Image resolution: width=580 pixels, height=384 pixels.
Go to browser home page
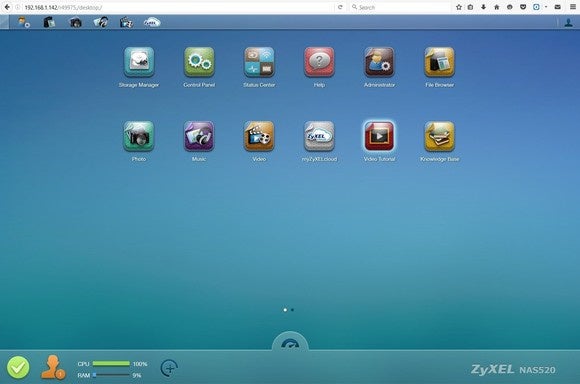[x=497, y=7]
